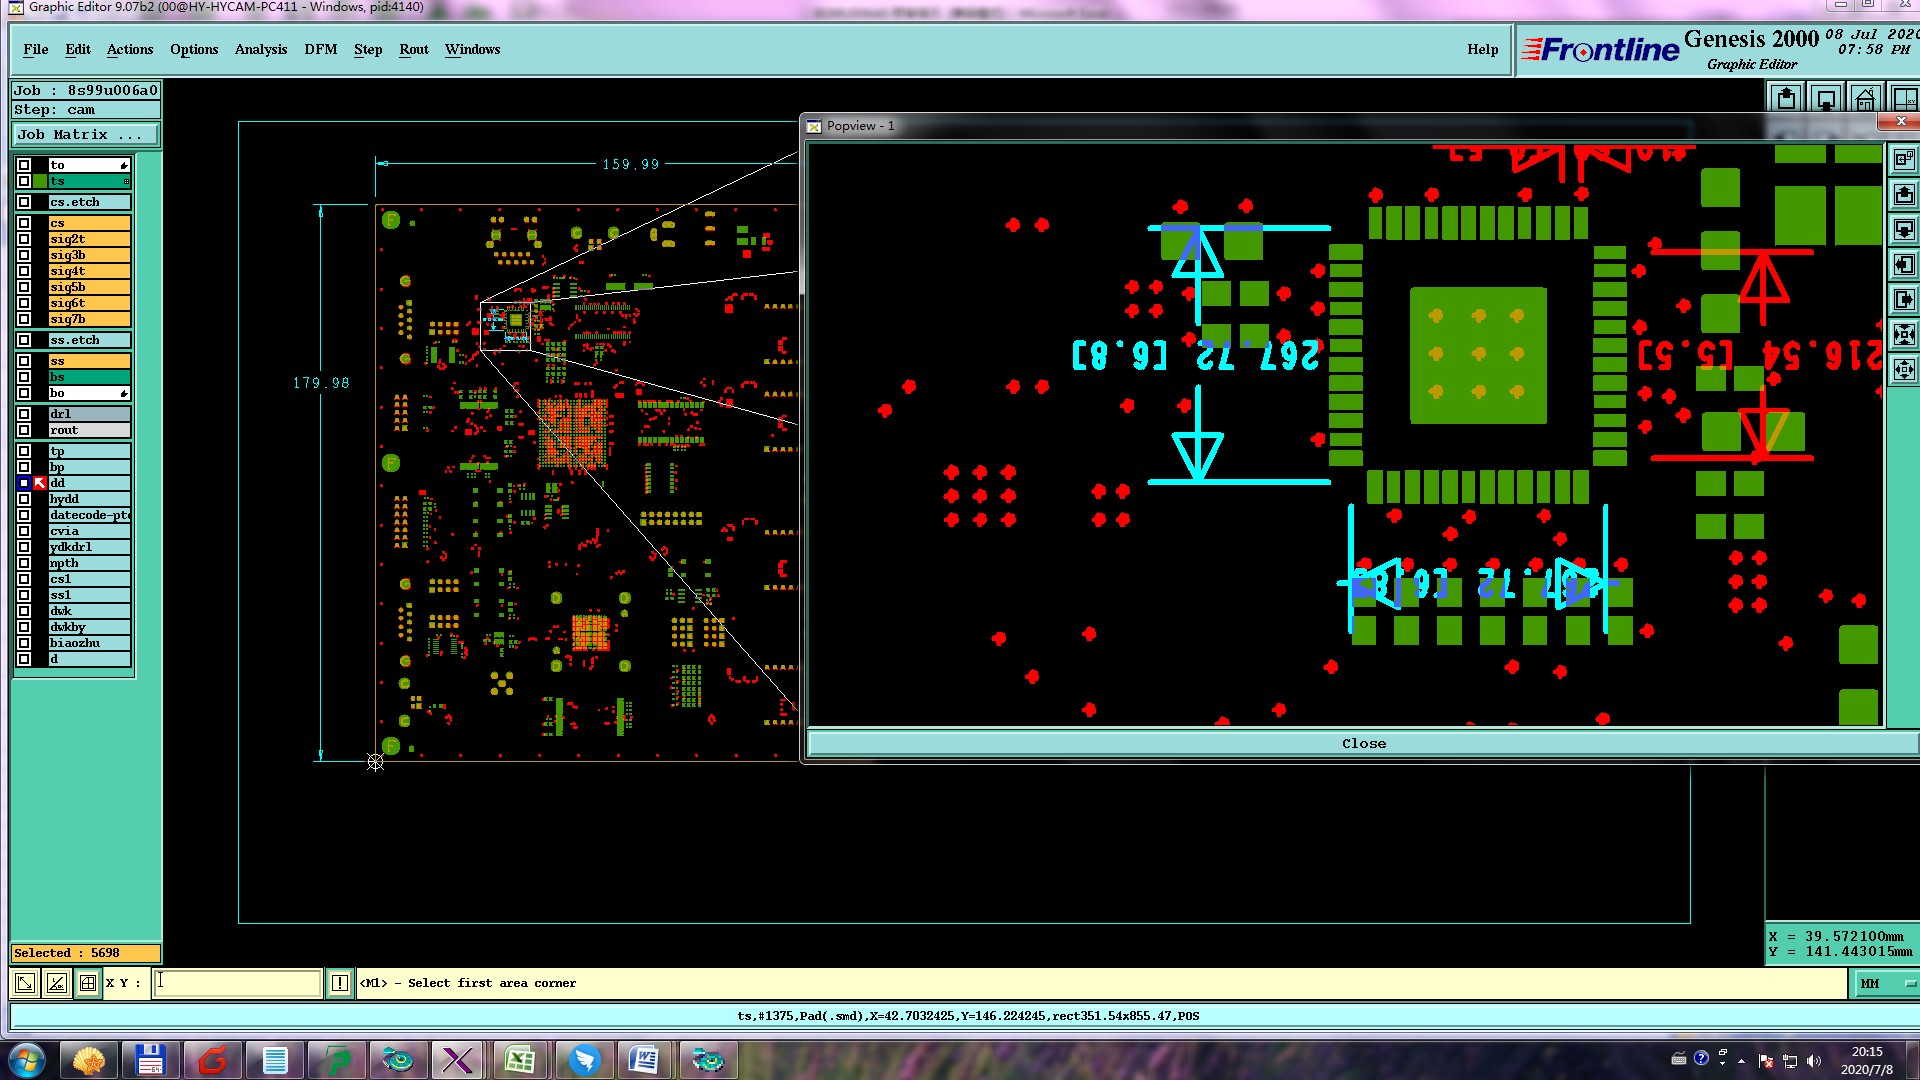1920x1080 pixels.
Task: Click the exclamation mark icon beside XY field
Action: coord(340,983)
